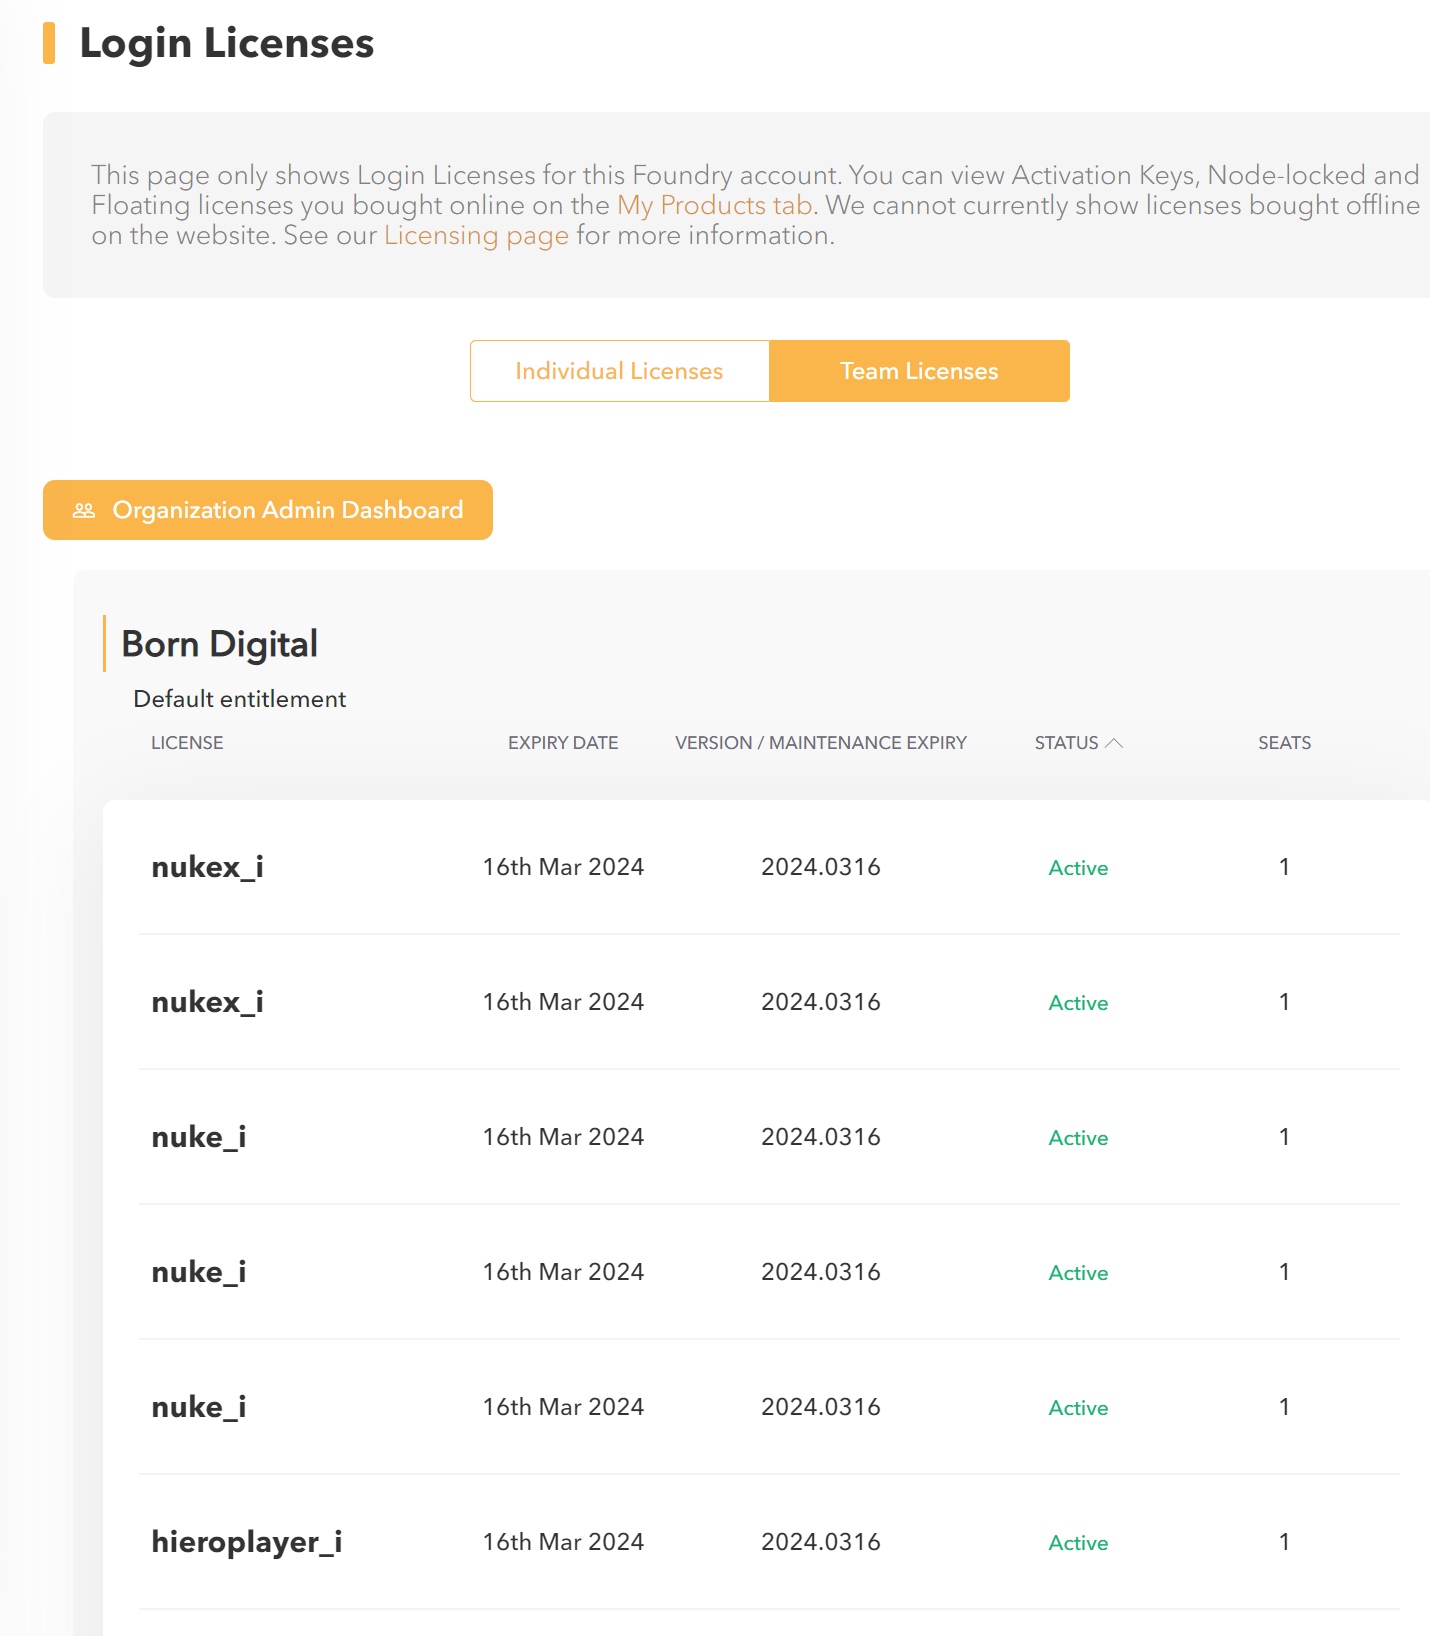Click the Login Licenses page title

(x=227, y=43)
